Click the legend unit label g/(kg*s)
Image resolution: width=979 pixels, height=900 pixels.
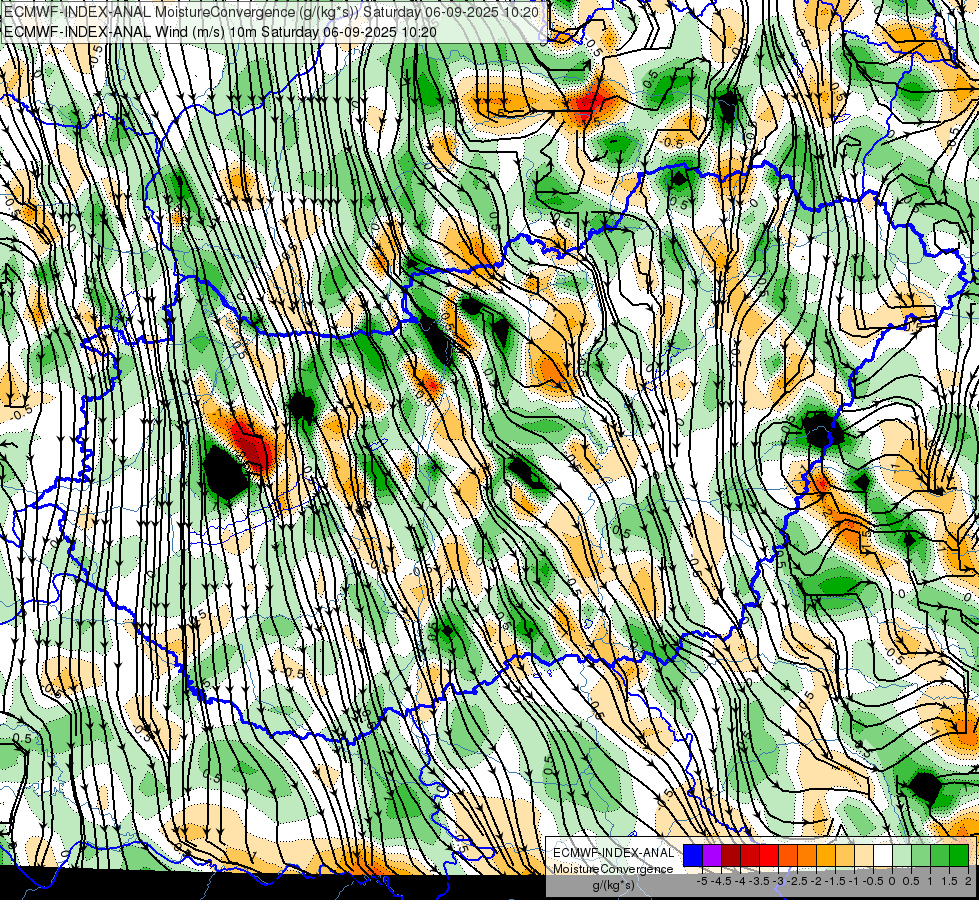(613, 885)
